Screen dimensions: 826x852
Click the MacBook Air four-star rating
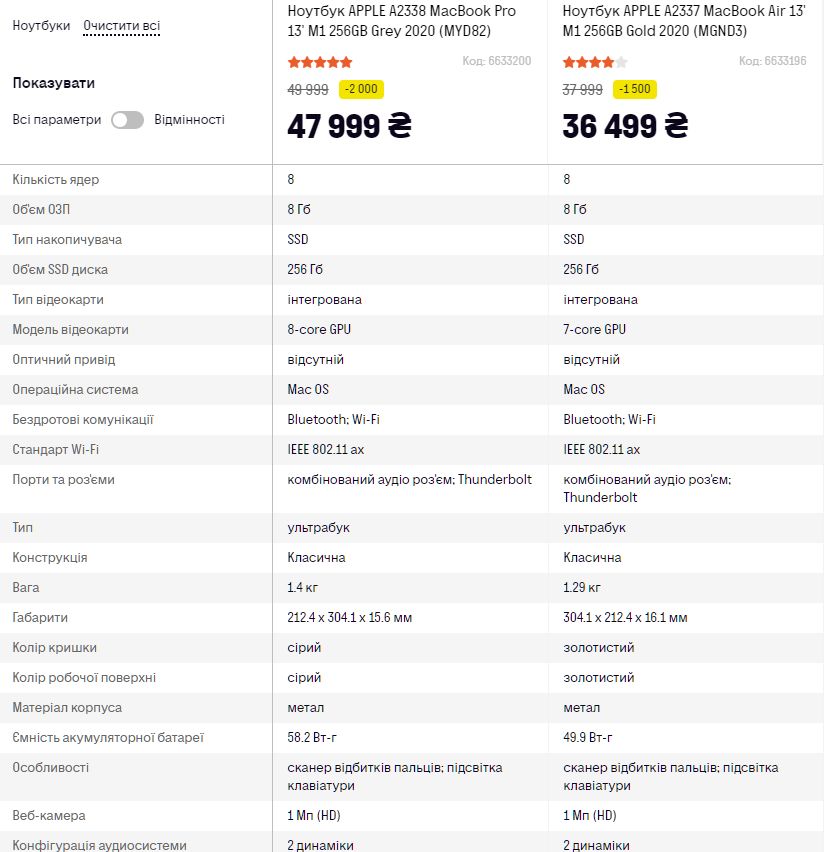pos(595,62)
